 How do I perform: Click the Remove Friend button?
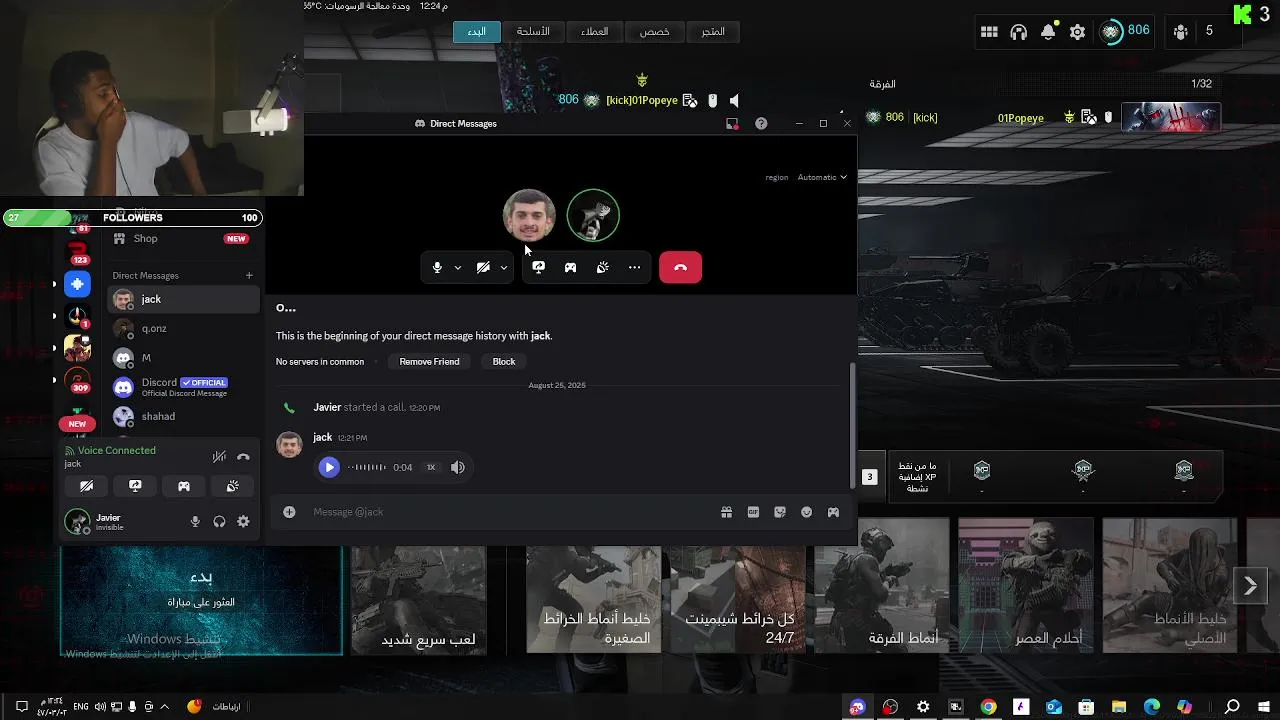pyautogui.click(x=429, y=362)
